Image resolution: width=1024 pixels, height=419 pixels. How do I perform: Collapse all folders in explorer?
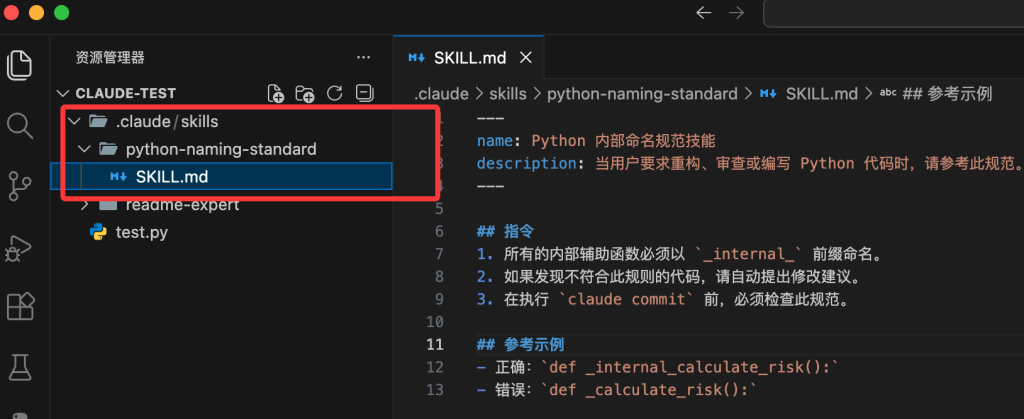(x=364, y=93)
